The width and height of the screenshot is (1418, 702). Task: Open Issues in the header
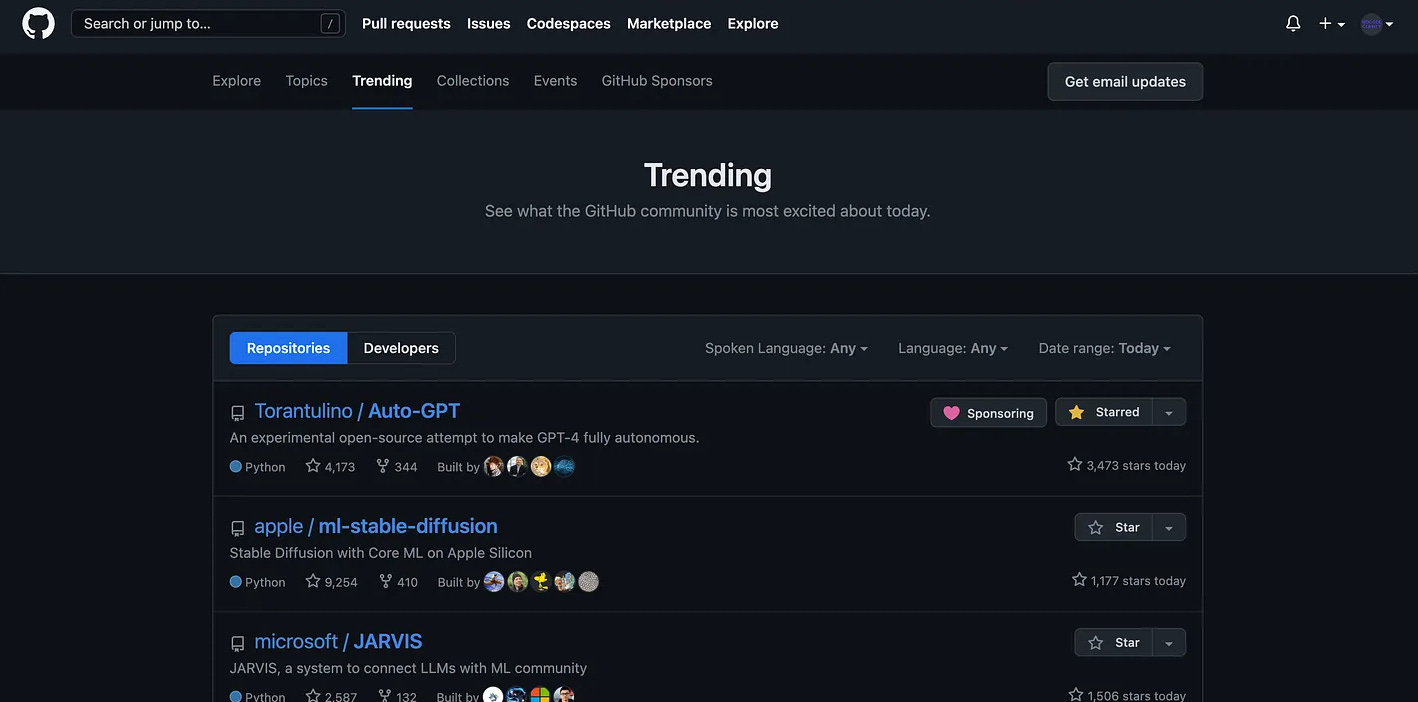(x=489, y=23)
